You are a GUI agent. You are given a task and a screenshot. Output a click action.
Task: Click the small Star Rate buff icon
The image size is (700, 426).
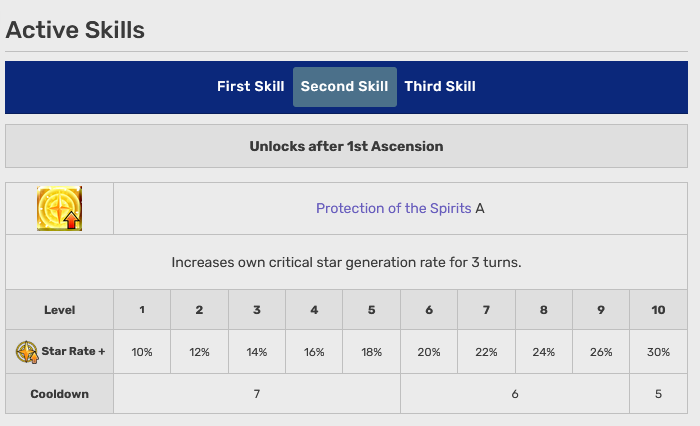27,352
